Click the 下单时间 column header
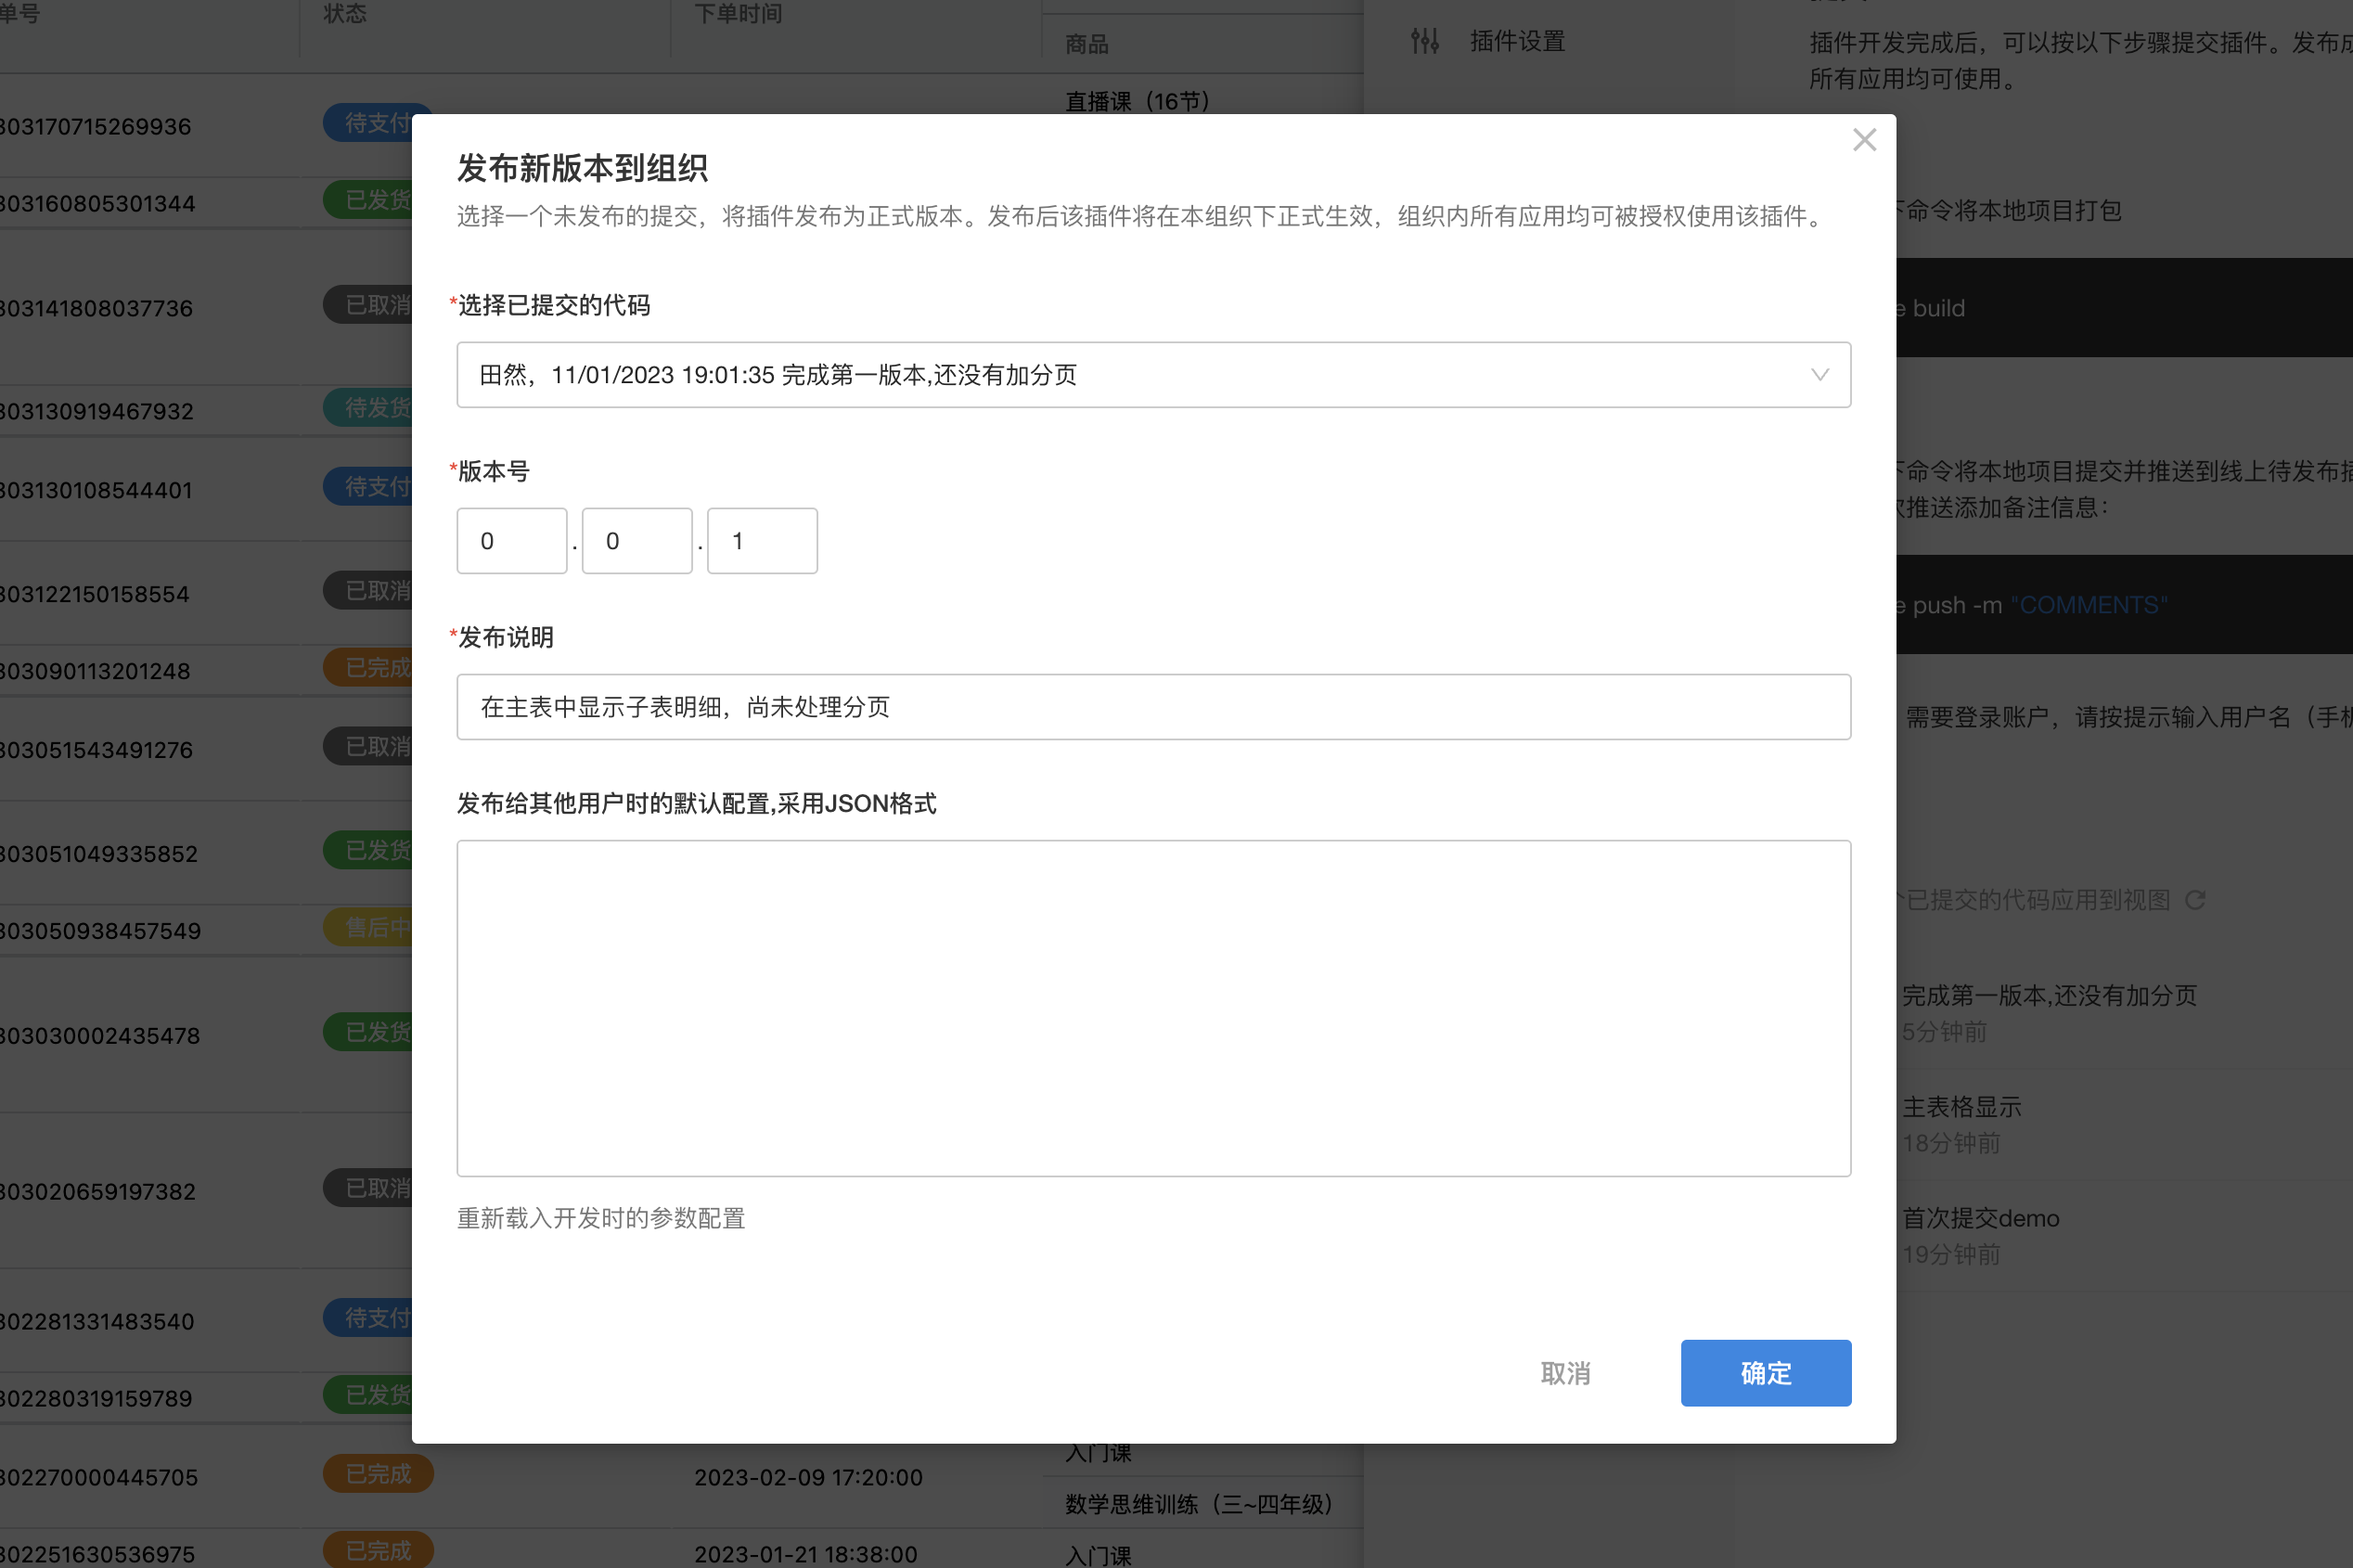Viewport: 2353px width, 1568px height. [738, 13]
